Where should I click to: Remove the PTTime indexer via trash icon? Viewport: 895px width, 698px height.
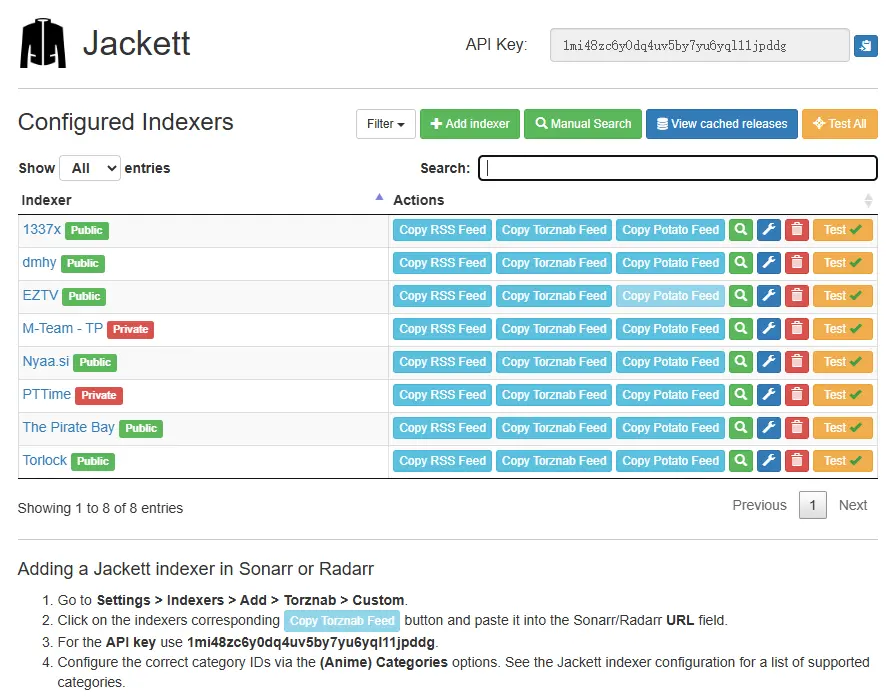coord(796,395)
